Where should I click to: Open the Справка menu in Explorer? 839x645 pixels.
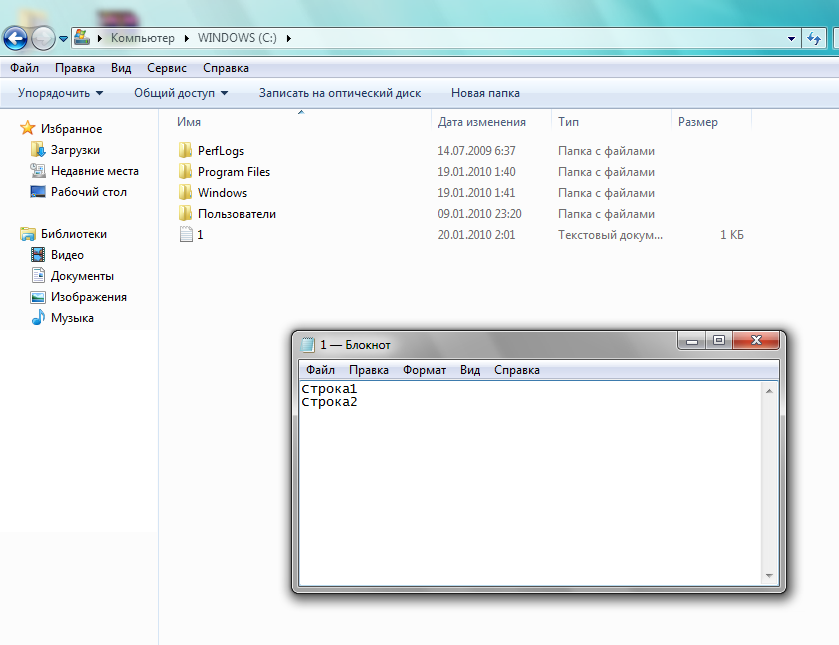click(x=226, y=68)
